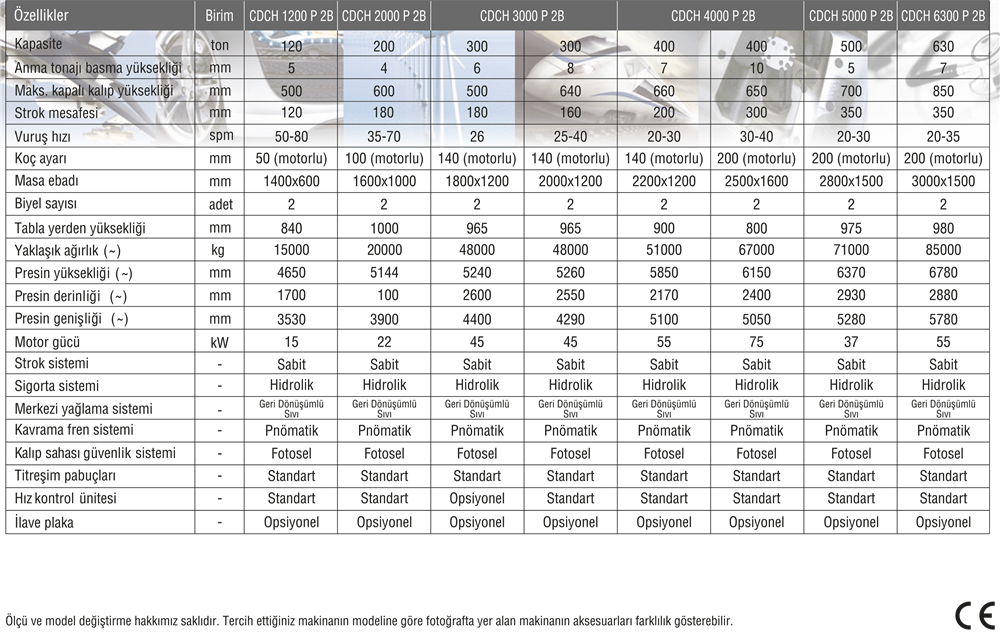Click the Anma tonajı basma yüksekliği label

click(98, 68)
